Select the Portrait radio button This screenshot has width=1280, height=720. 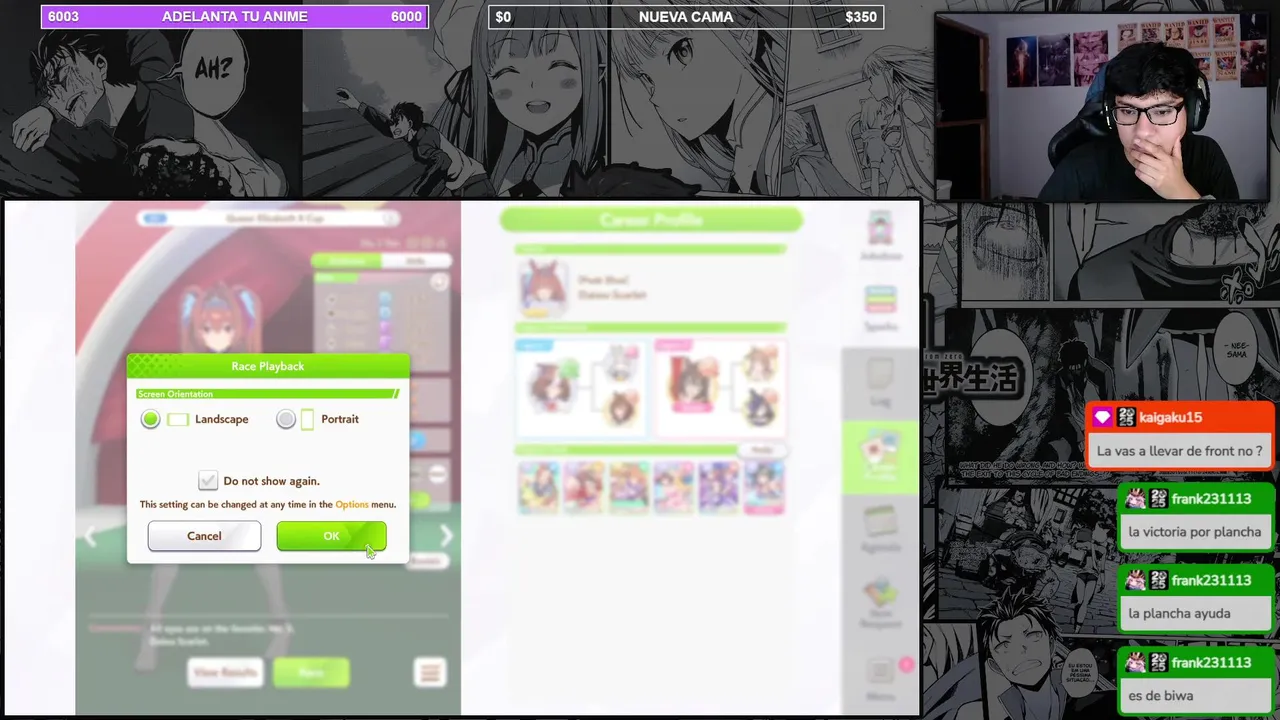coord(286,419)
